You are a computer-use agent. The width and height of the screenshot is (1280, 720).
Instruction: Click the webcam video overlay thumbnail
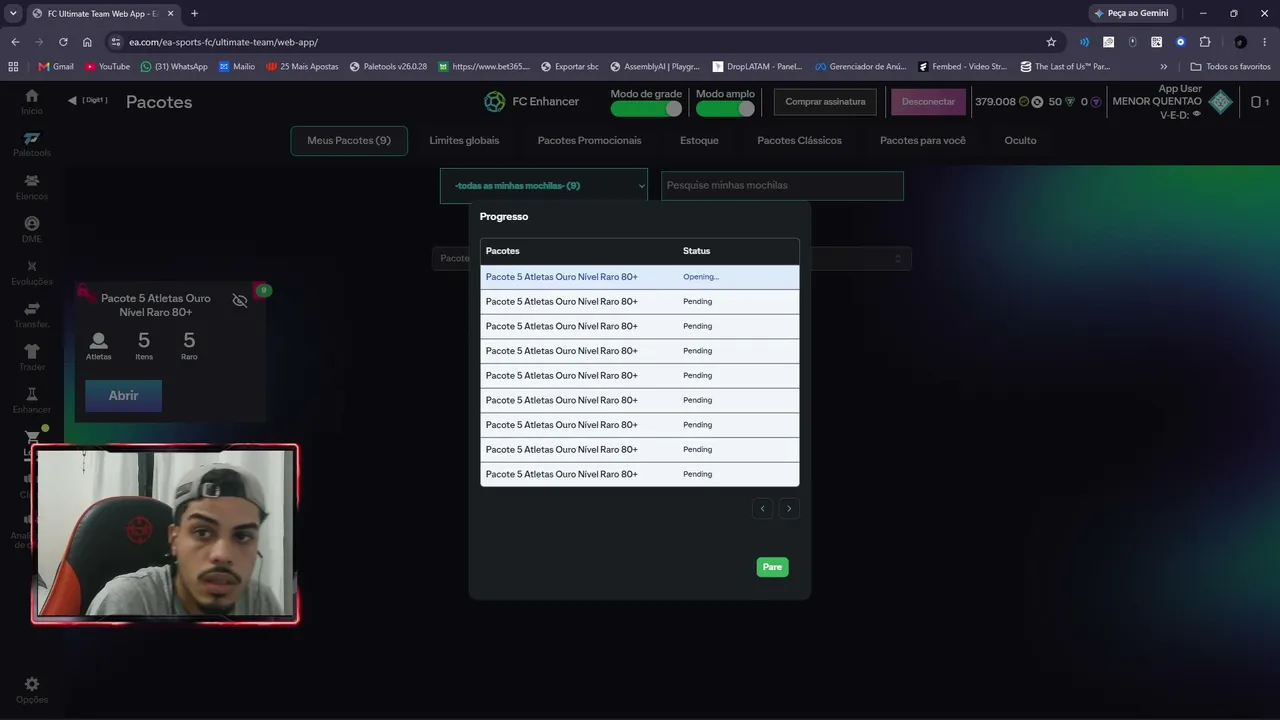[x=165, y=534]
